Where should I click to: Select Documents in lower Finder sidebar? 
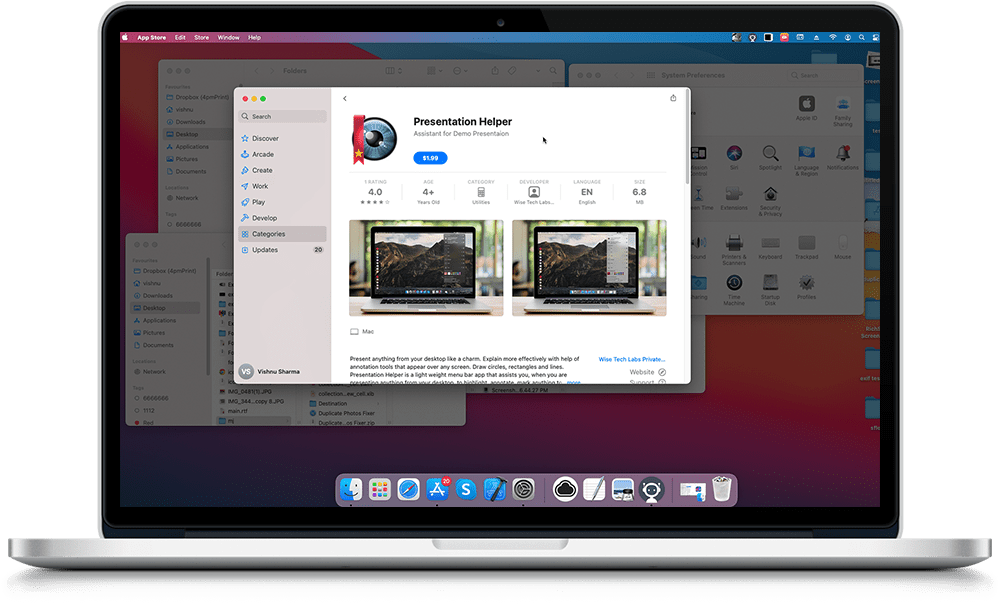(x=158, y=345)
